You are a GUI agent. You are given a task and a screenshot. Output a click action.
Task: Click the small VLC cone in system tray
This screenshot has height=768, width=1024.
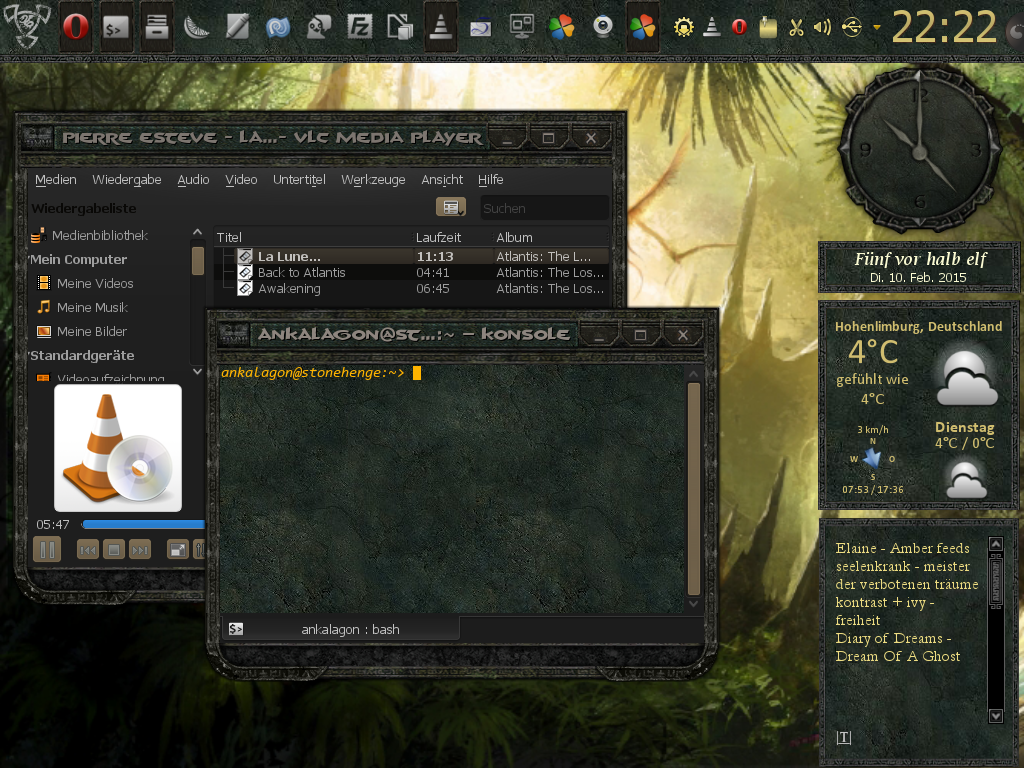(x=712, y=27)
